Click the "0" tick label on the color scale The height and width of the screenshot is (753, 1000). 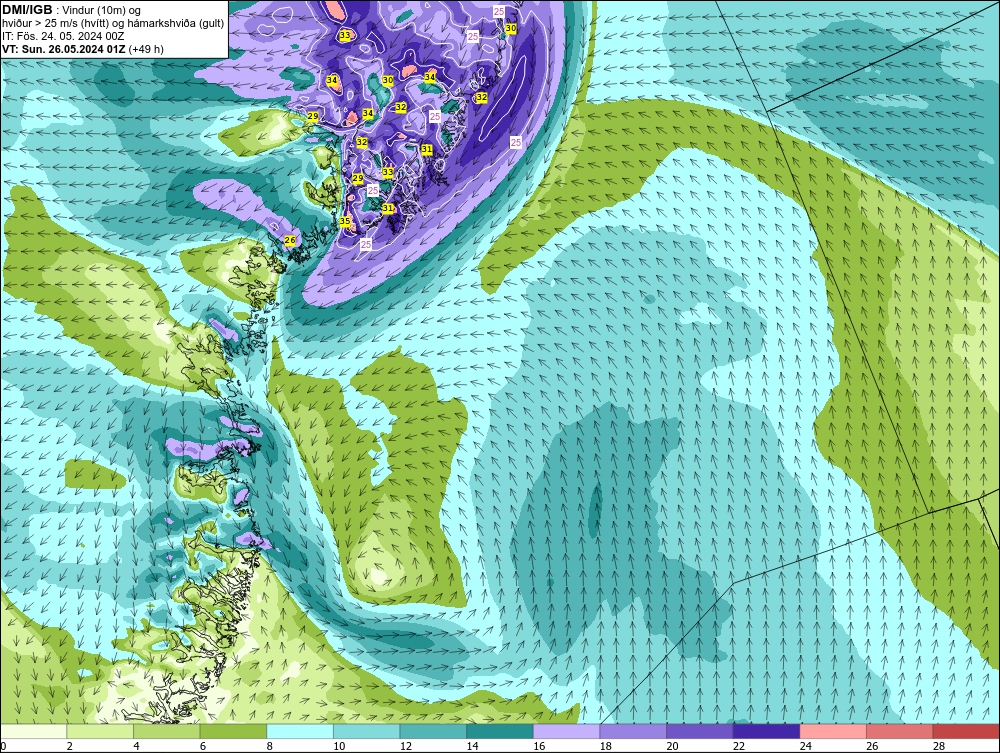click(3, 746)
